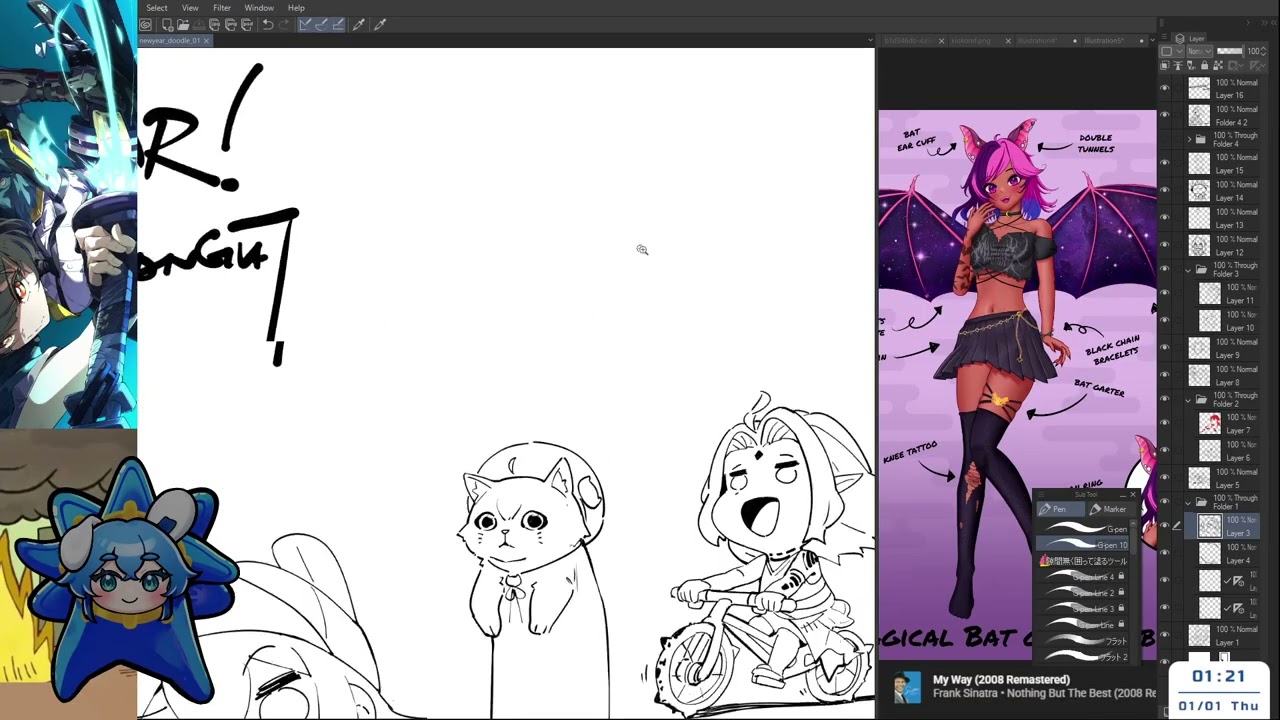Expand Folder 4 in layer list

click(1188, 140)
